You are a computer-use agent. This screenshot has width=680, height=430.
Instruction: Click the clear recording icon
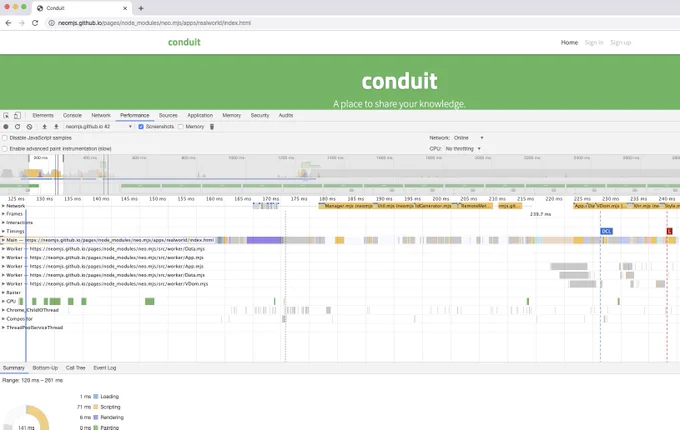(x=29, y=127)
